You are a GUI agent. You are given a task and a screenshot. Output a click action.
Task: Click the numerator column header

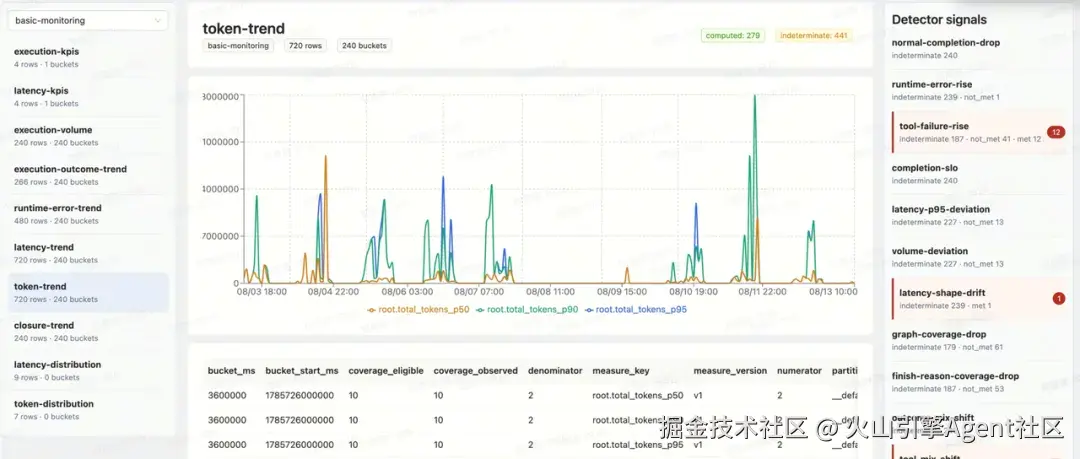(x=800, y=371)
